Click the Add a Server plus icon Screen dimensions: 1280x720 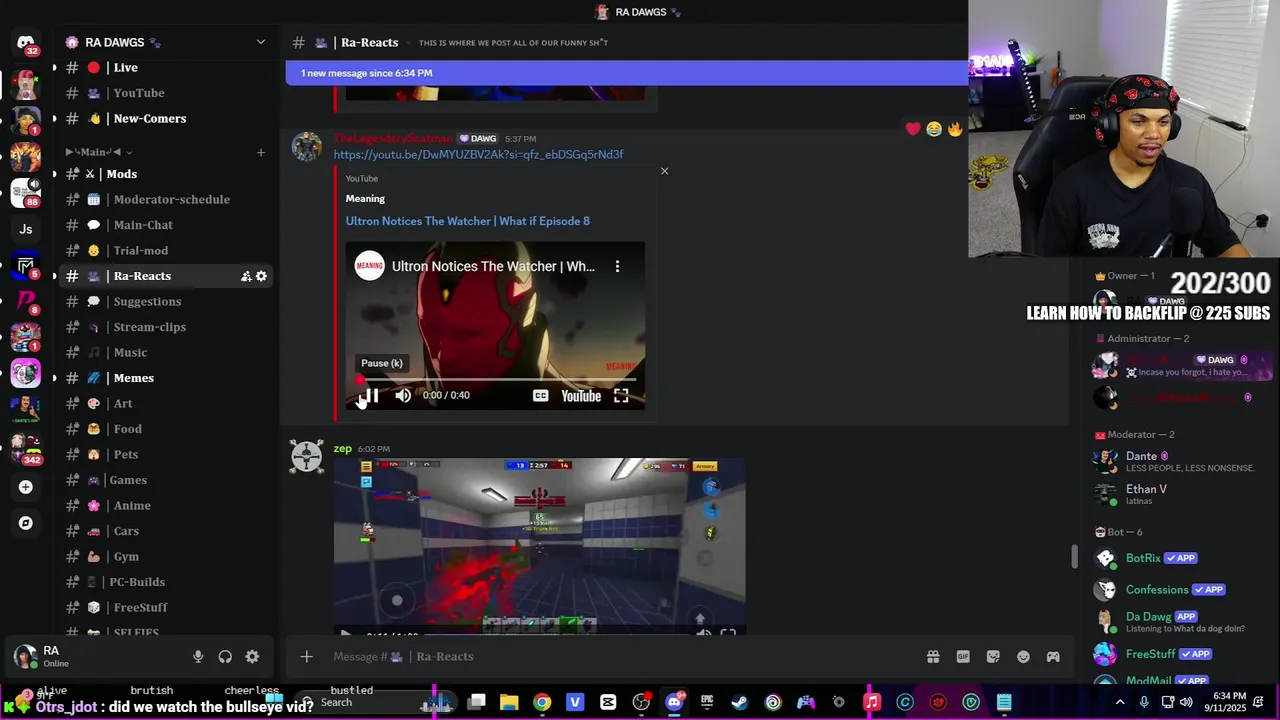tap(25, 487)
